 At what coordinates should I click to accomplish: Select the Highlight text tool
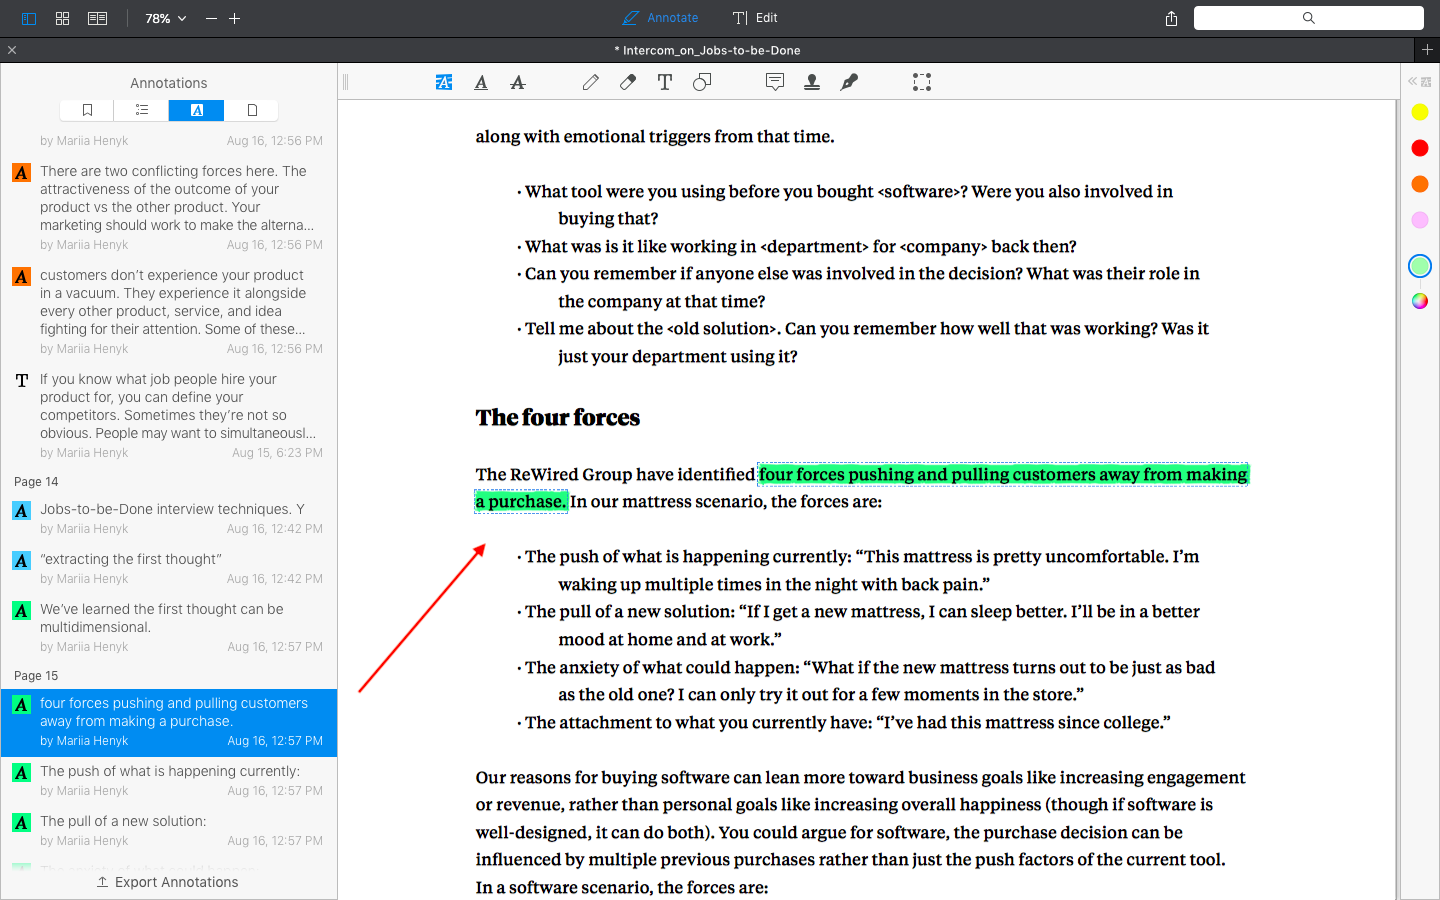444,82
